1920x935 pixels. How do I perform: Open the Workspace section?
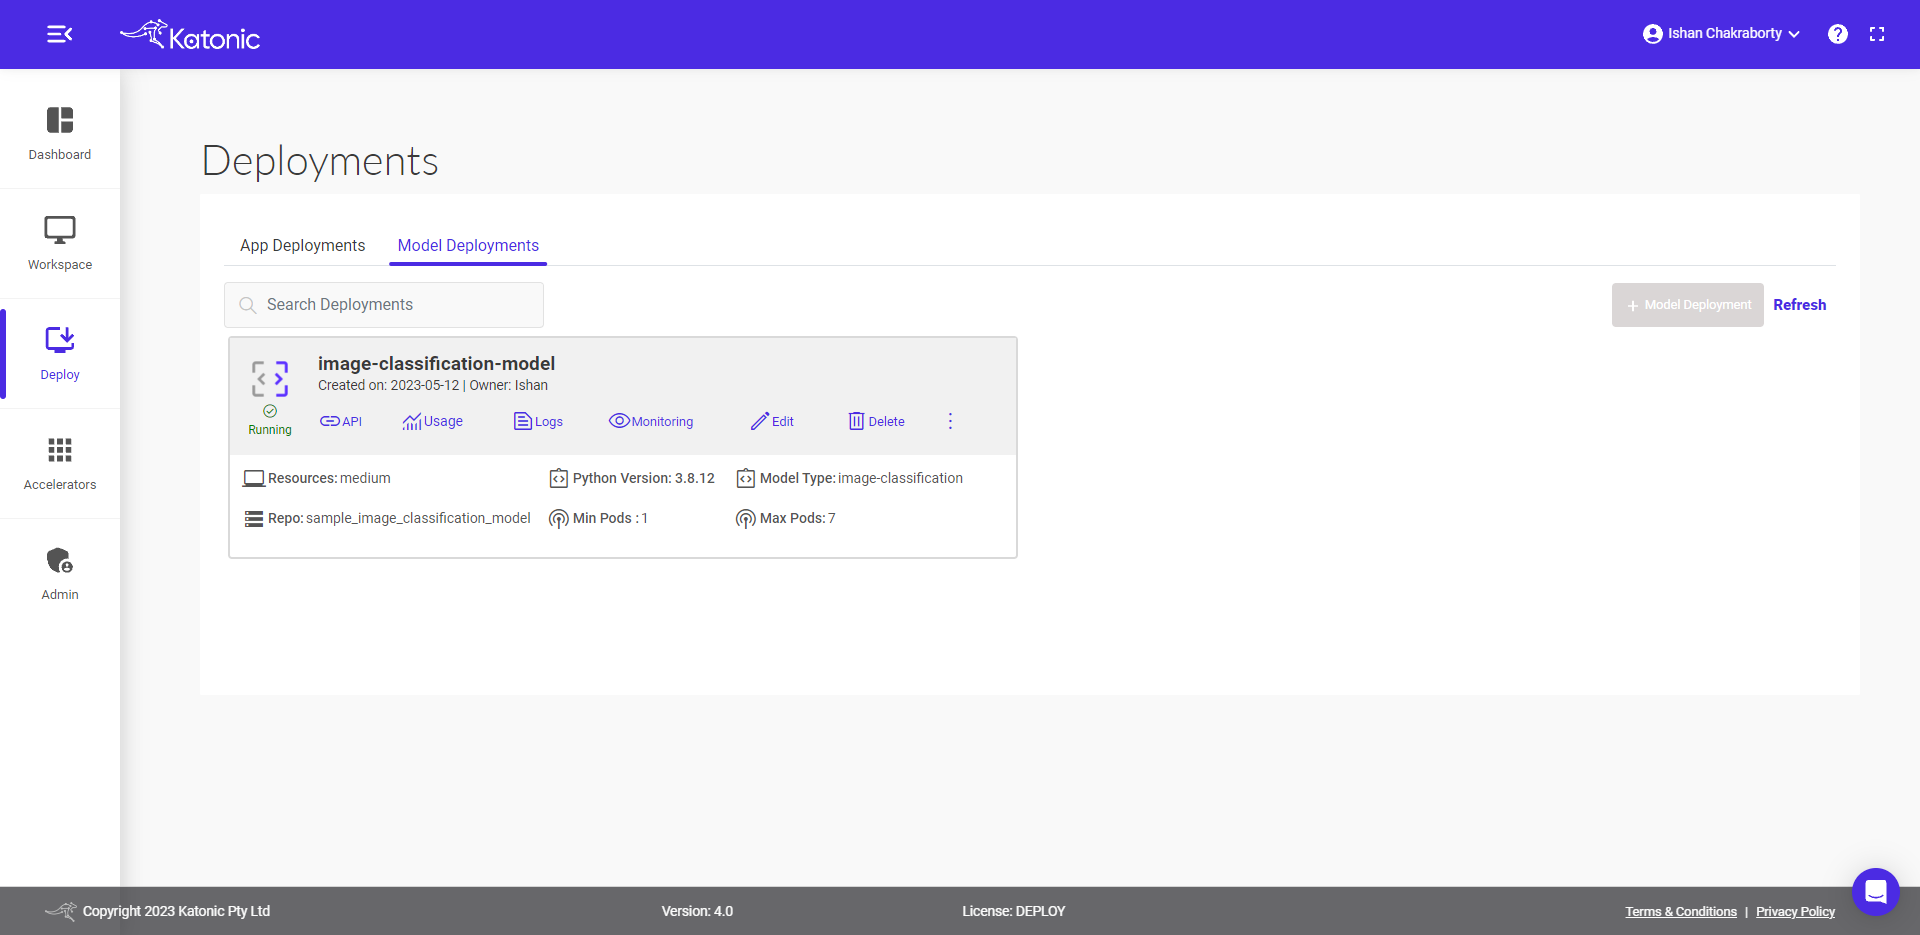click(x=60, y=244)
